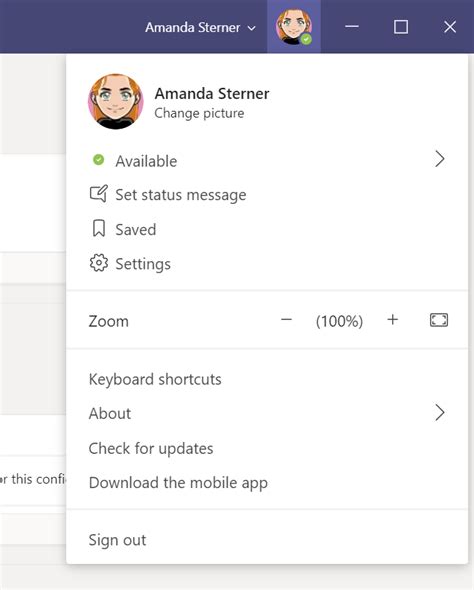
Task: Expand the chevron beside About
Action: coord(439,413)
